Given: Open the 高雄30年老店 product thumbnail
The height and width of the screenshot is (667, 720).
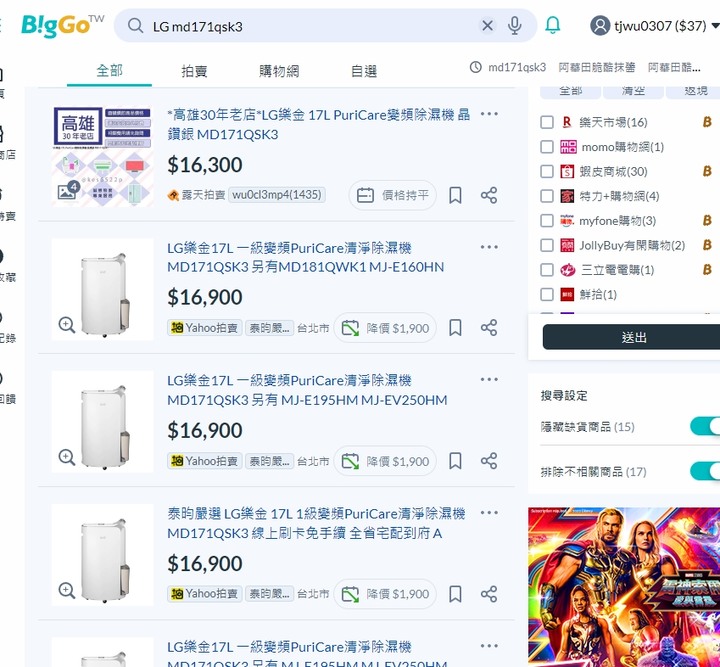Looking at the screenshot, I should tap(103, 157).
